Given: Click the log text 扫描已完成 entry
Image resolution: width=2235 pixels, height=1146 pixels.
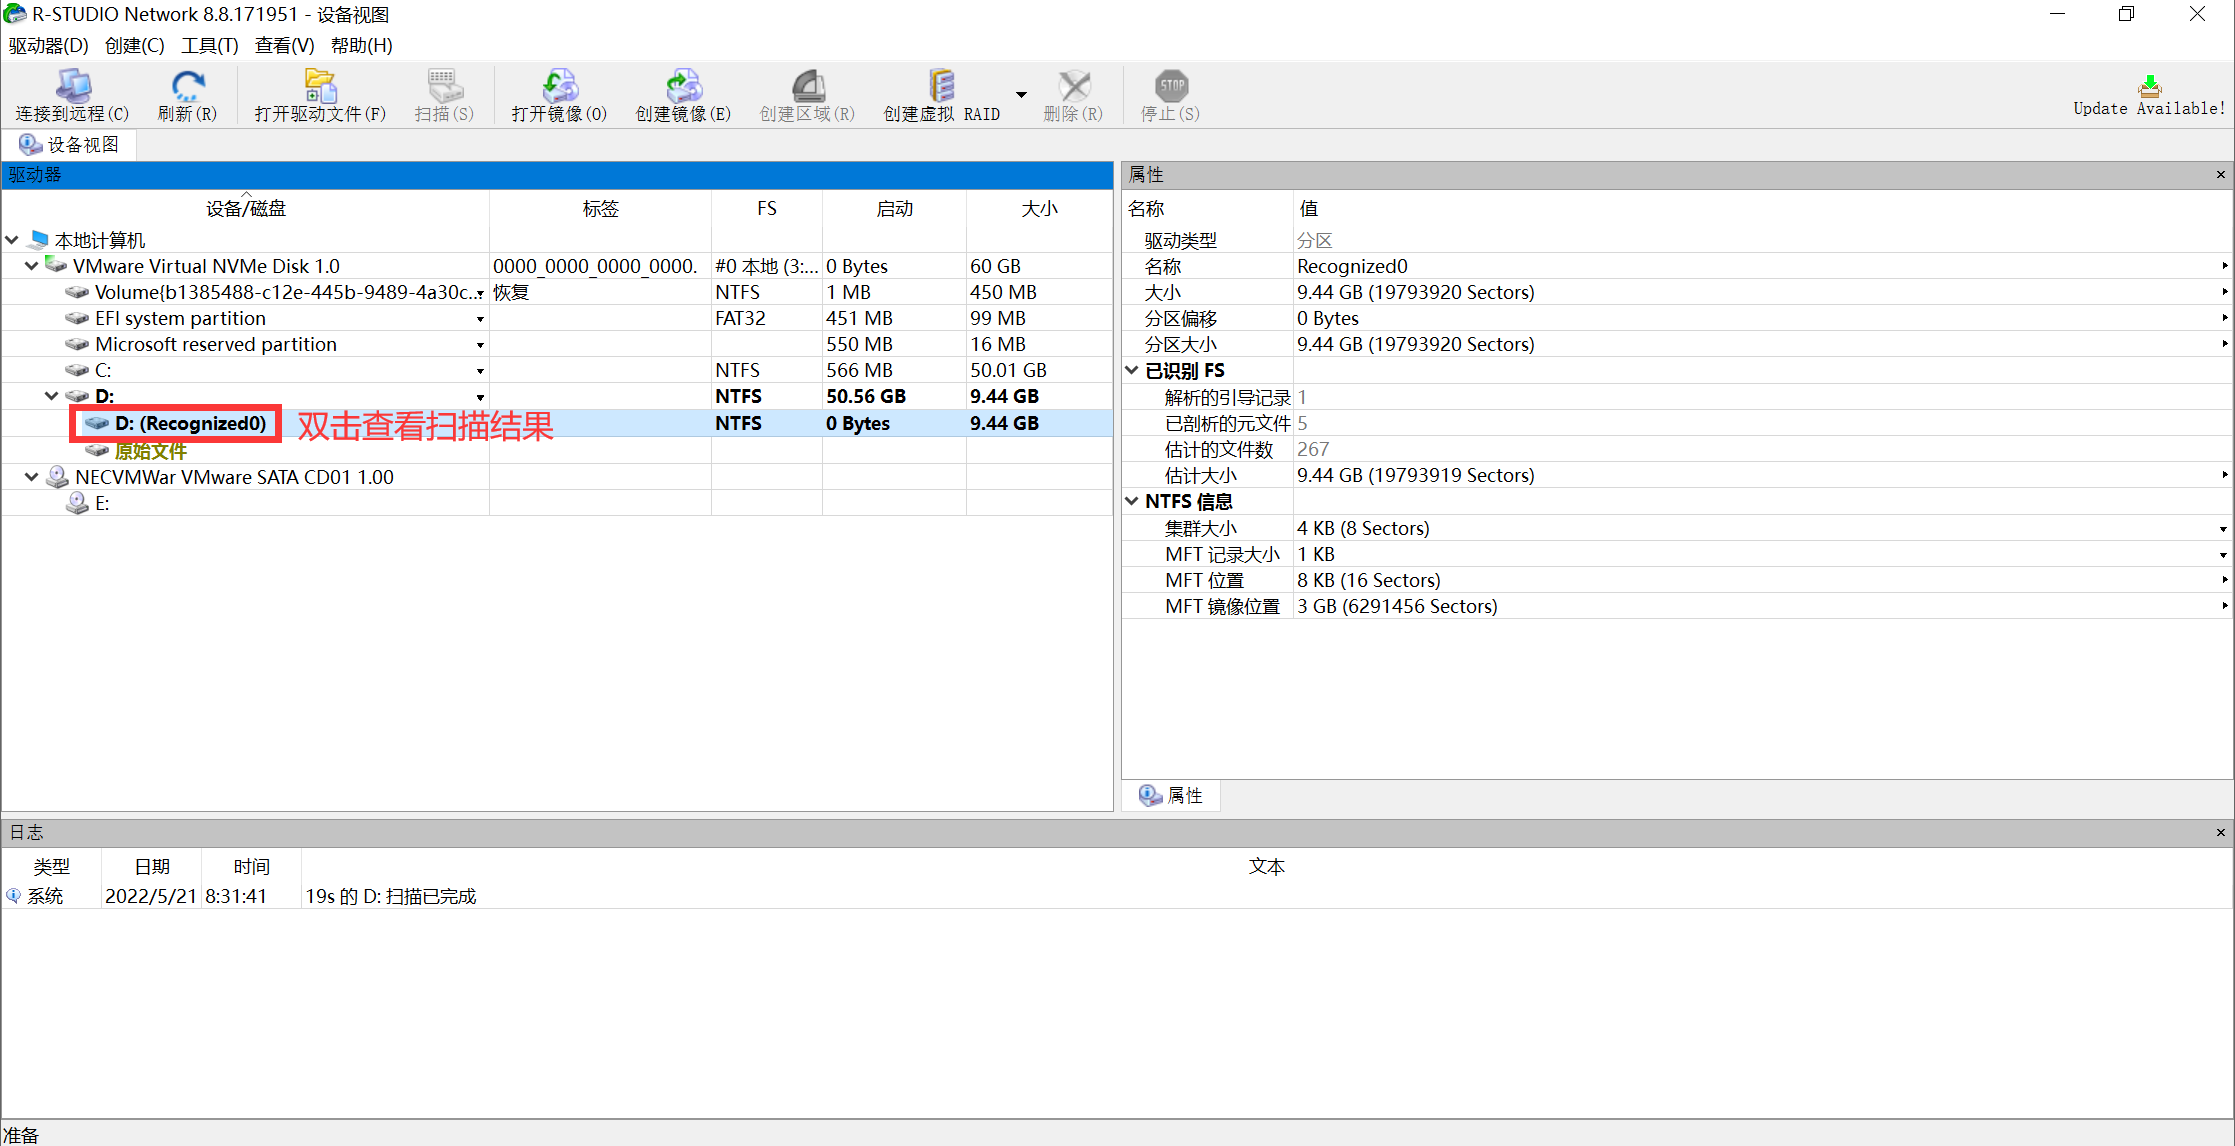Looking at the screenshot, I should (391, 896).
